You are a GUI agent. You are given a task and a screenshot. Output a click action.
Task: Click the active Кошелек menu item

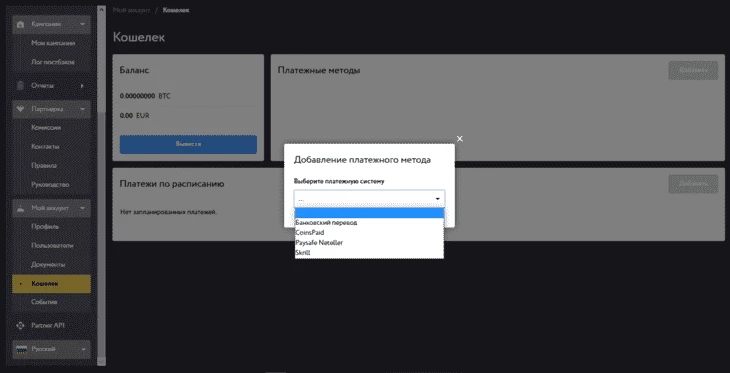[51, 284]
